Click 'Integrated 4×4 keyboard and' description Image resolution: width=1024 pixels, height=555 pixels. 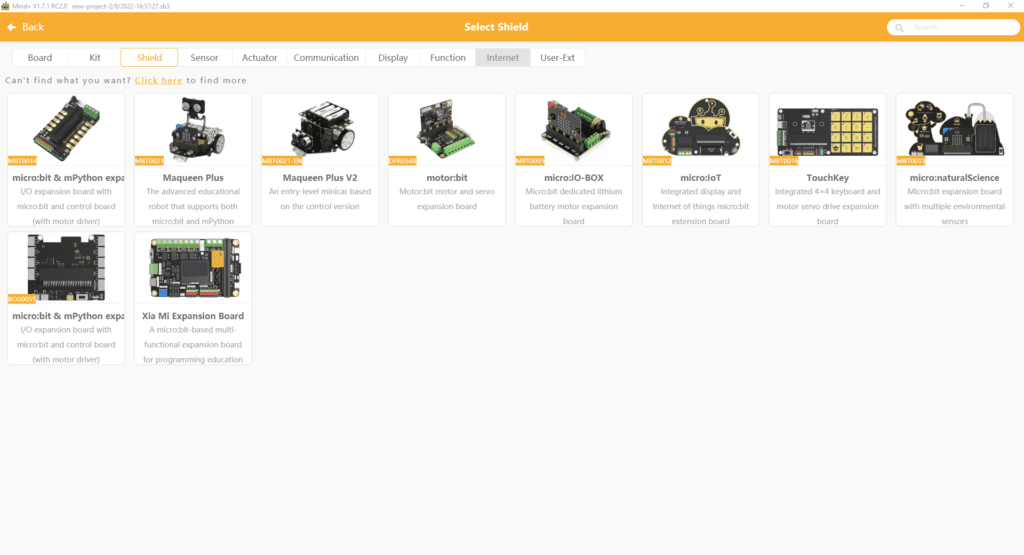(827, 192)
